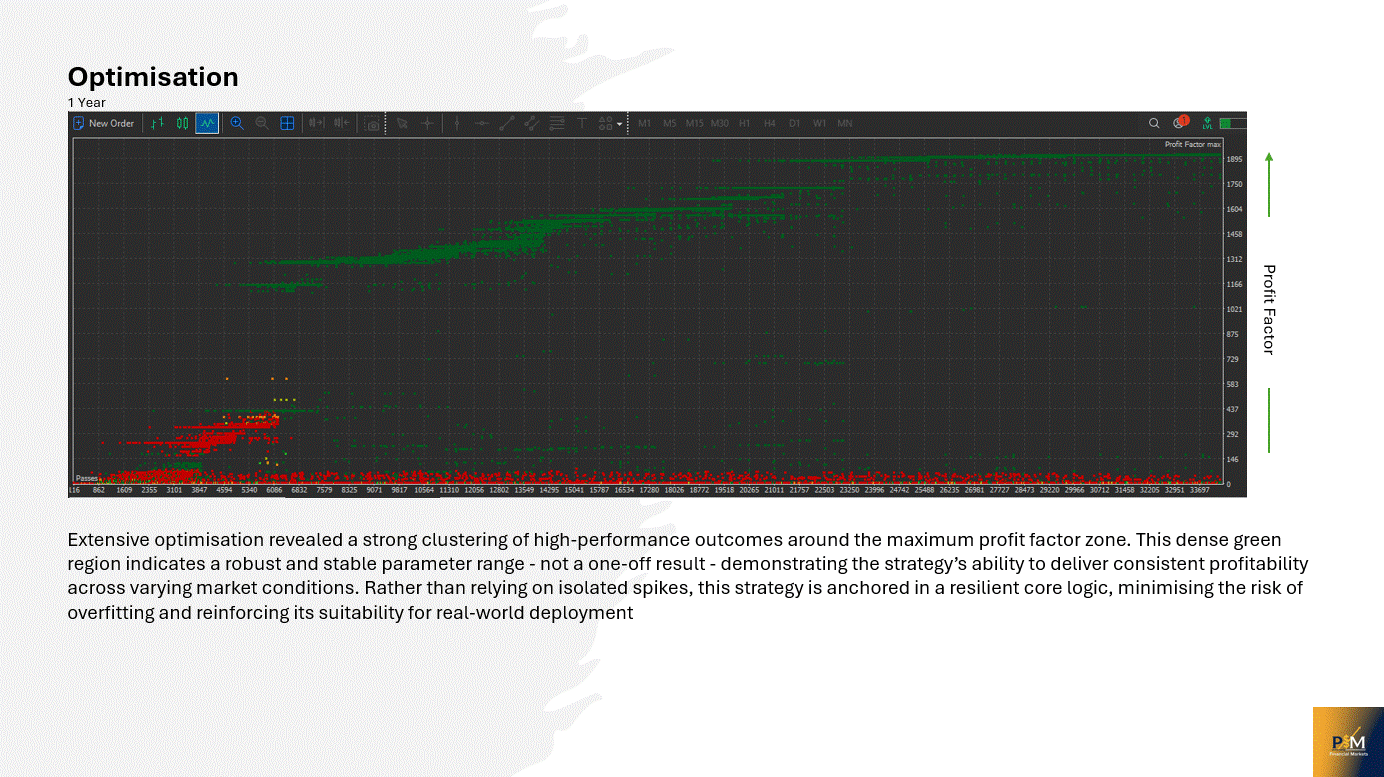Screen dimensions: 1384x777
Task: Zoom in on the chart
Action: 237,123
